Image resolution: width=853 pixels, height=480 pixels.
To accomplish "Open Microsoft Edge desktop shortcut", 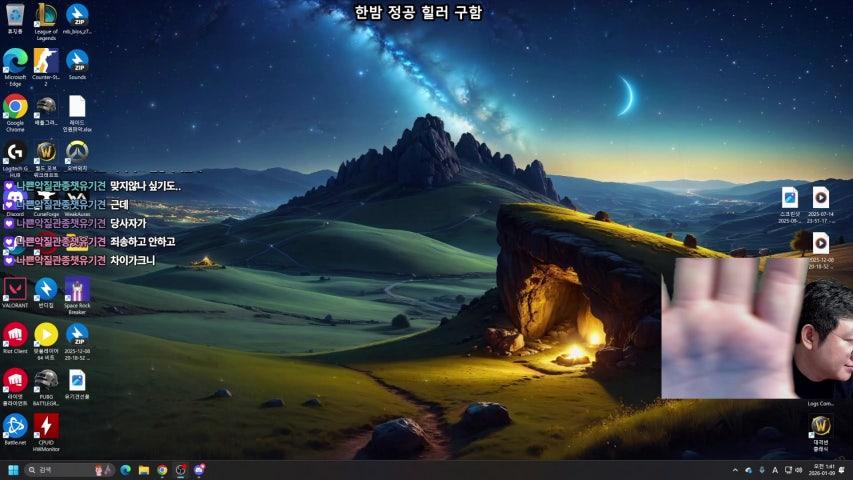I will tap(15, 67).
